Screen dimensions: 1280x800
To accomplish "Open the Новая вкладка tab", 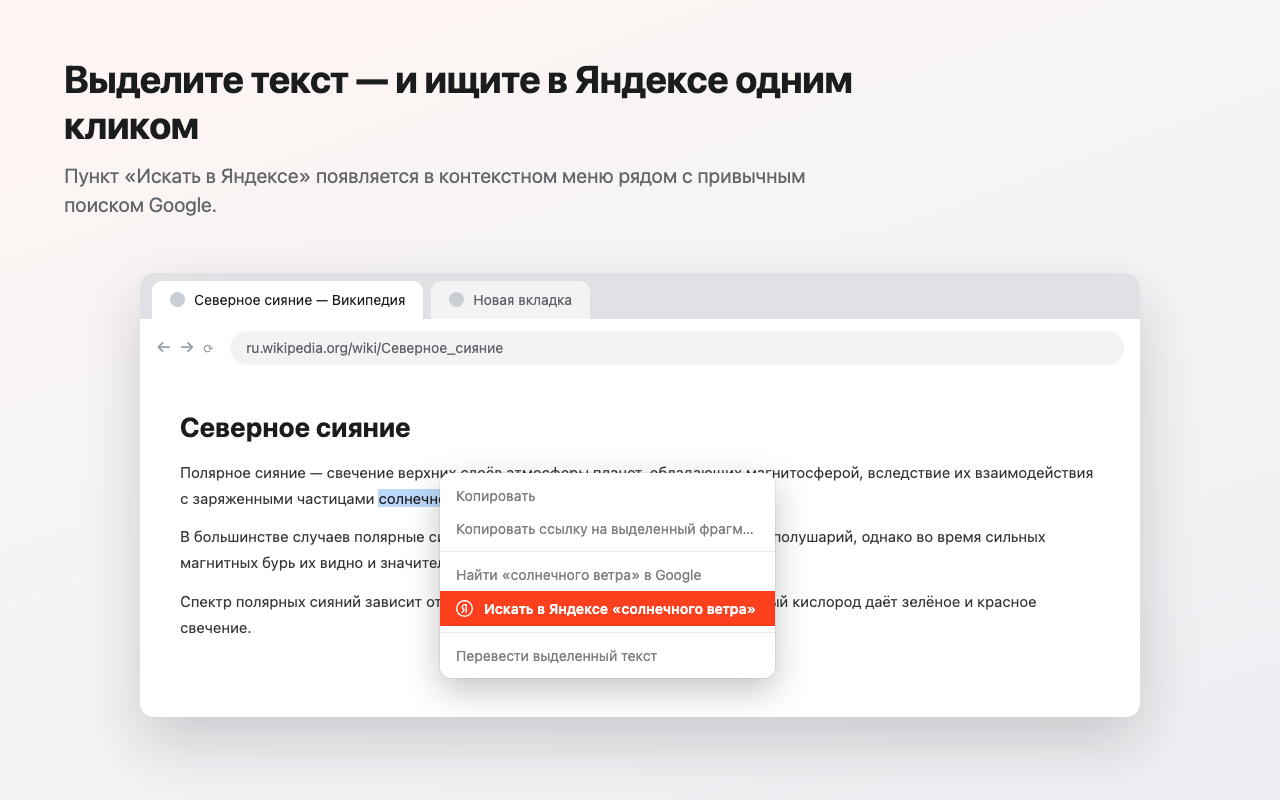I will click(510, 300).
